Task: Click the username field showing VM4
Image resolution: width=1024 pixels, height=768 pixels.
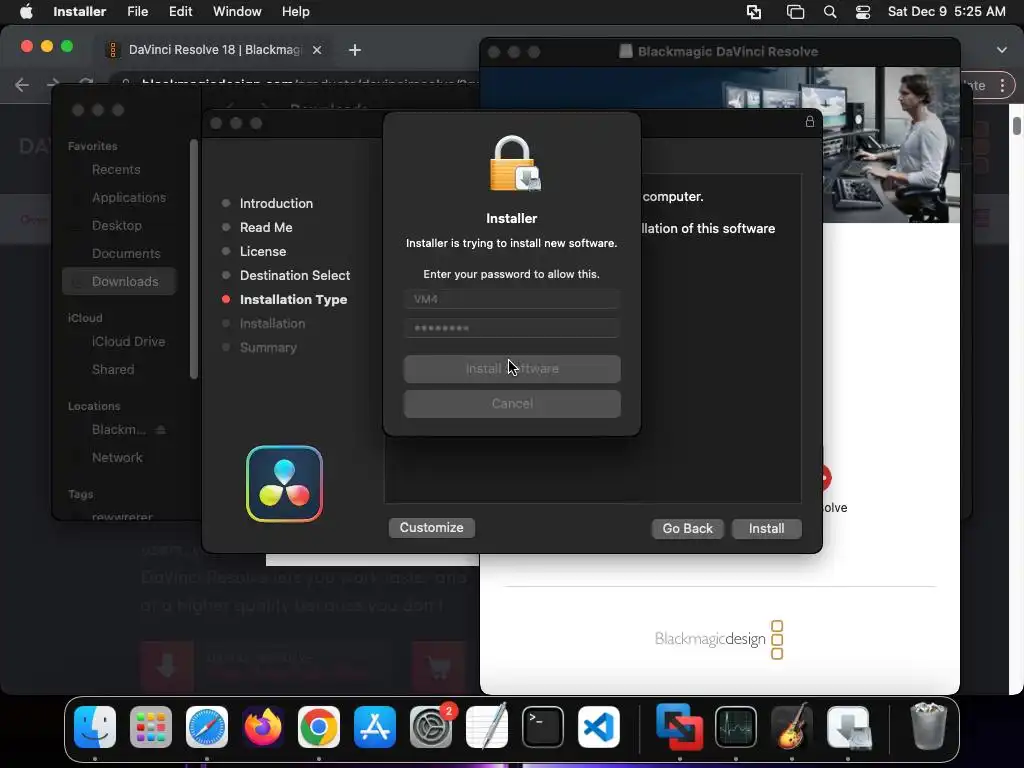Action: (512, 299)
